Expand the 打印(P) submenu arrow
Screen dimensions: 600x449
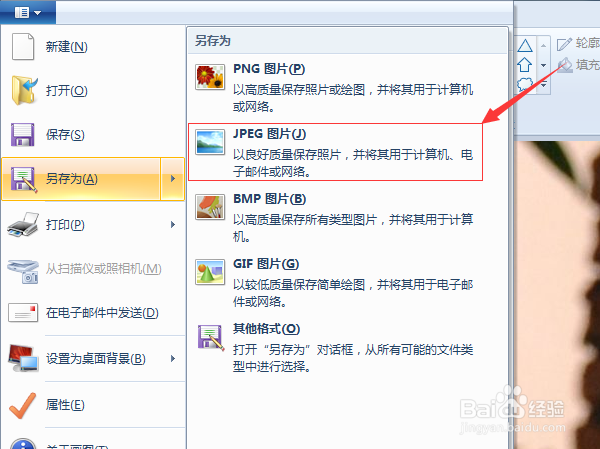click(173, 225)
